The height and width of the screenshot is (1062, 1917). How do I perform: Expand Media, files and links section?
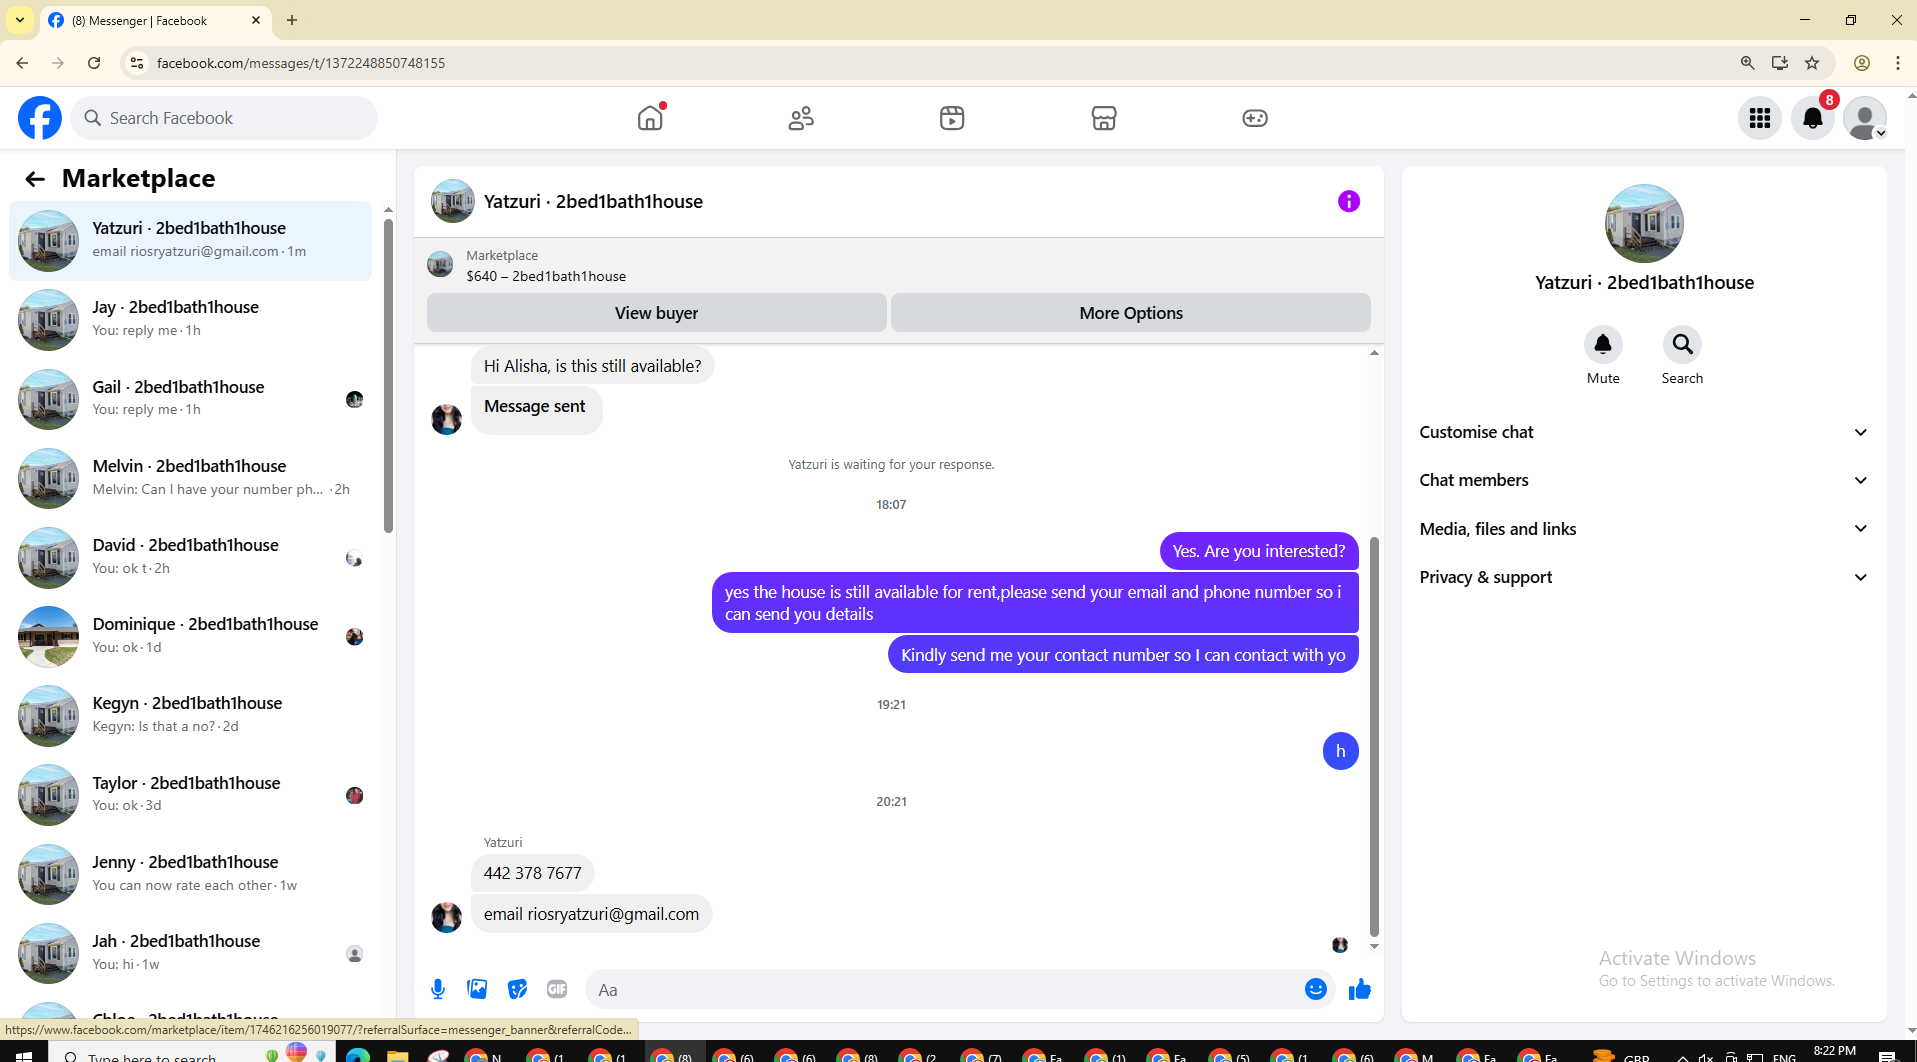[1644, 529]
